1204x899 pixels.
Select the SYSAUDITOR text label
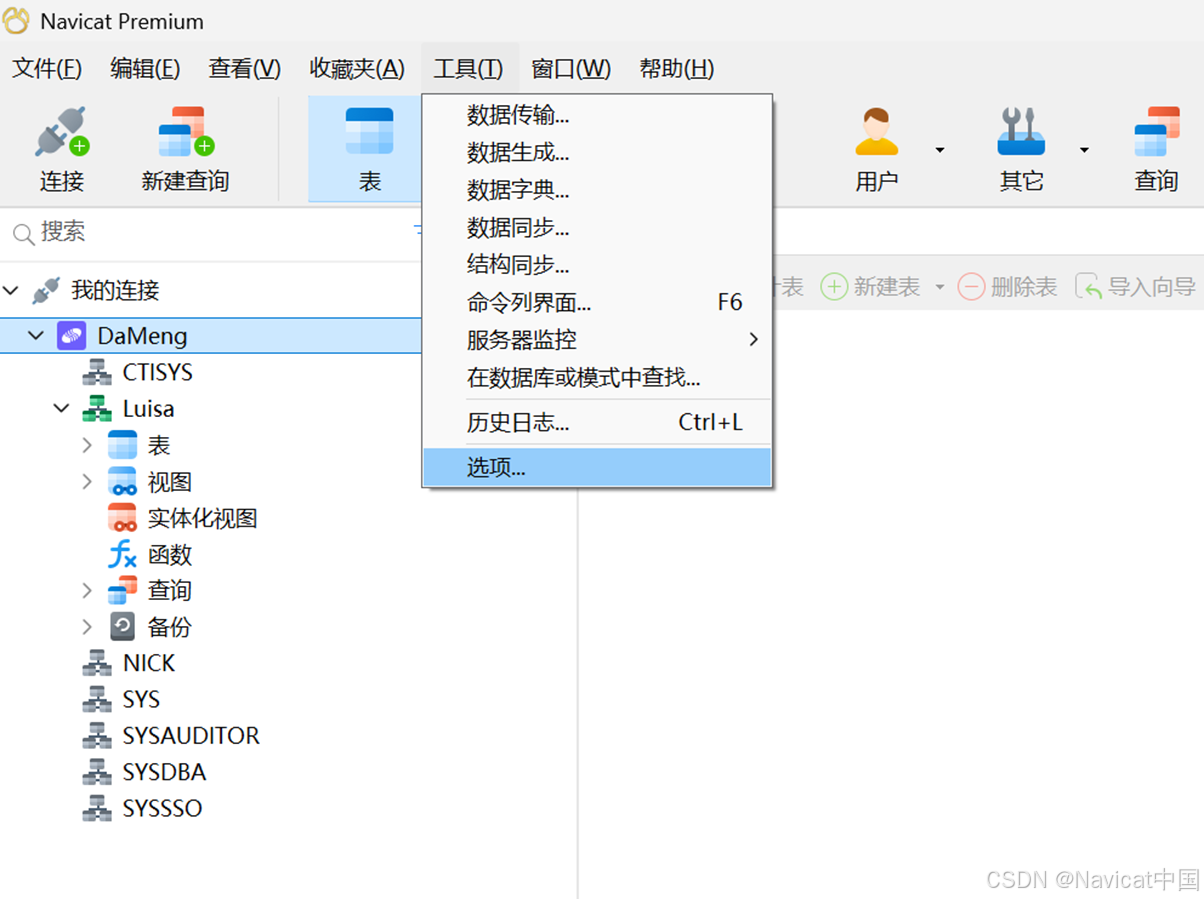pyautogui.click(x=191, y=736)
